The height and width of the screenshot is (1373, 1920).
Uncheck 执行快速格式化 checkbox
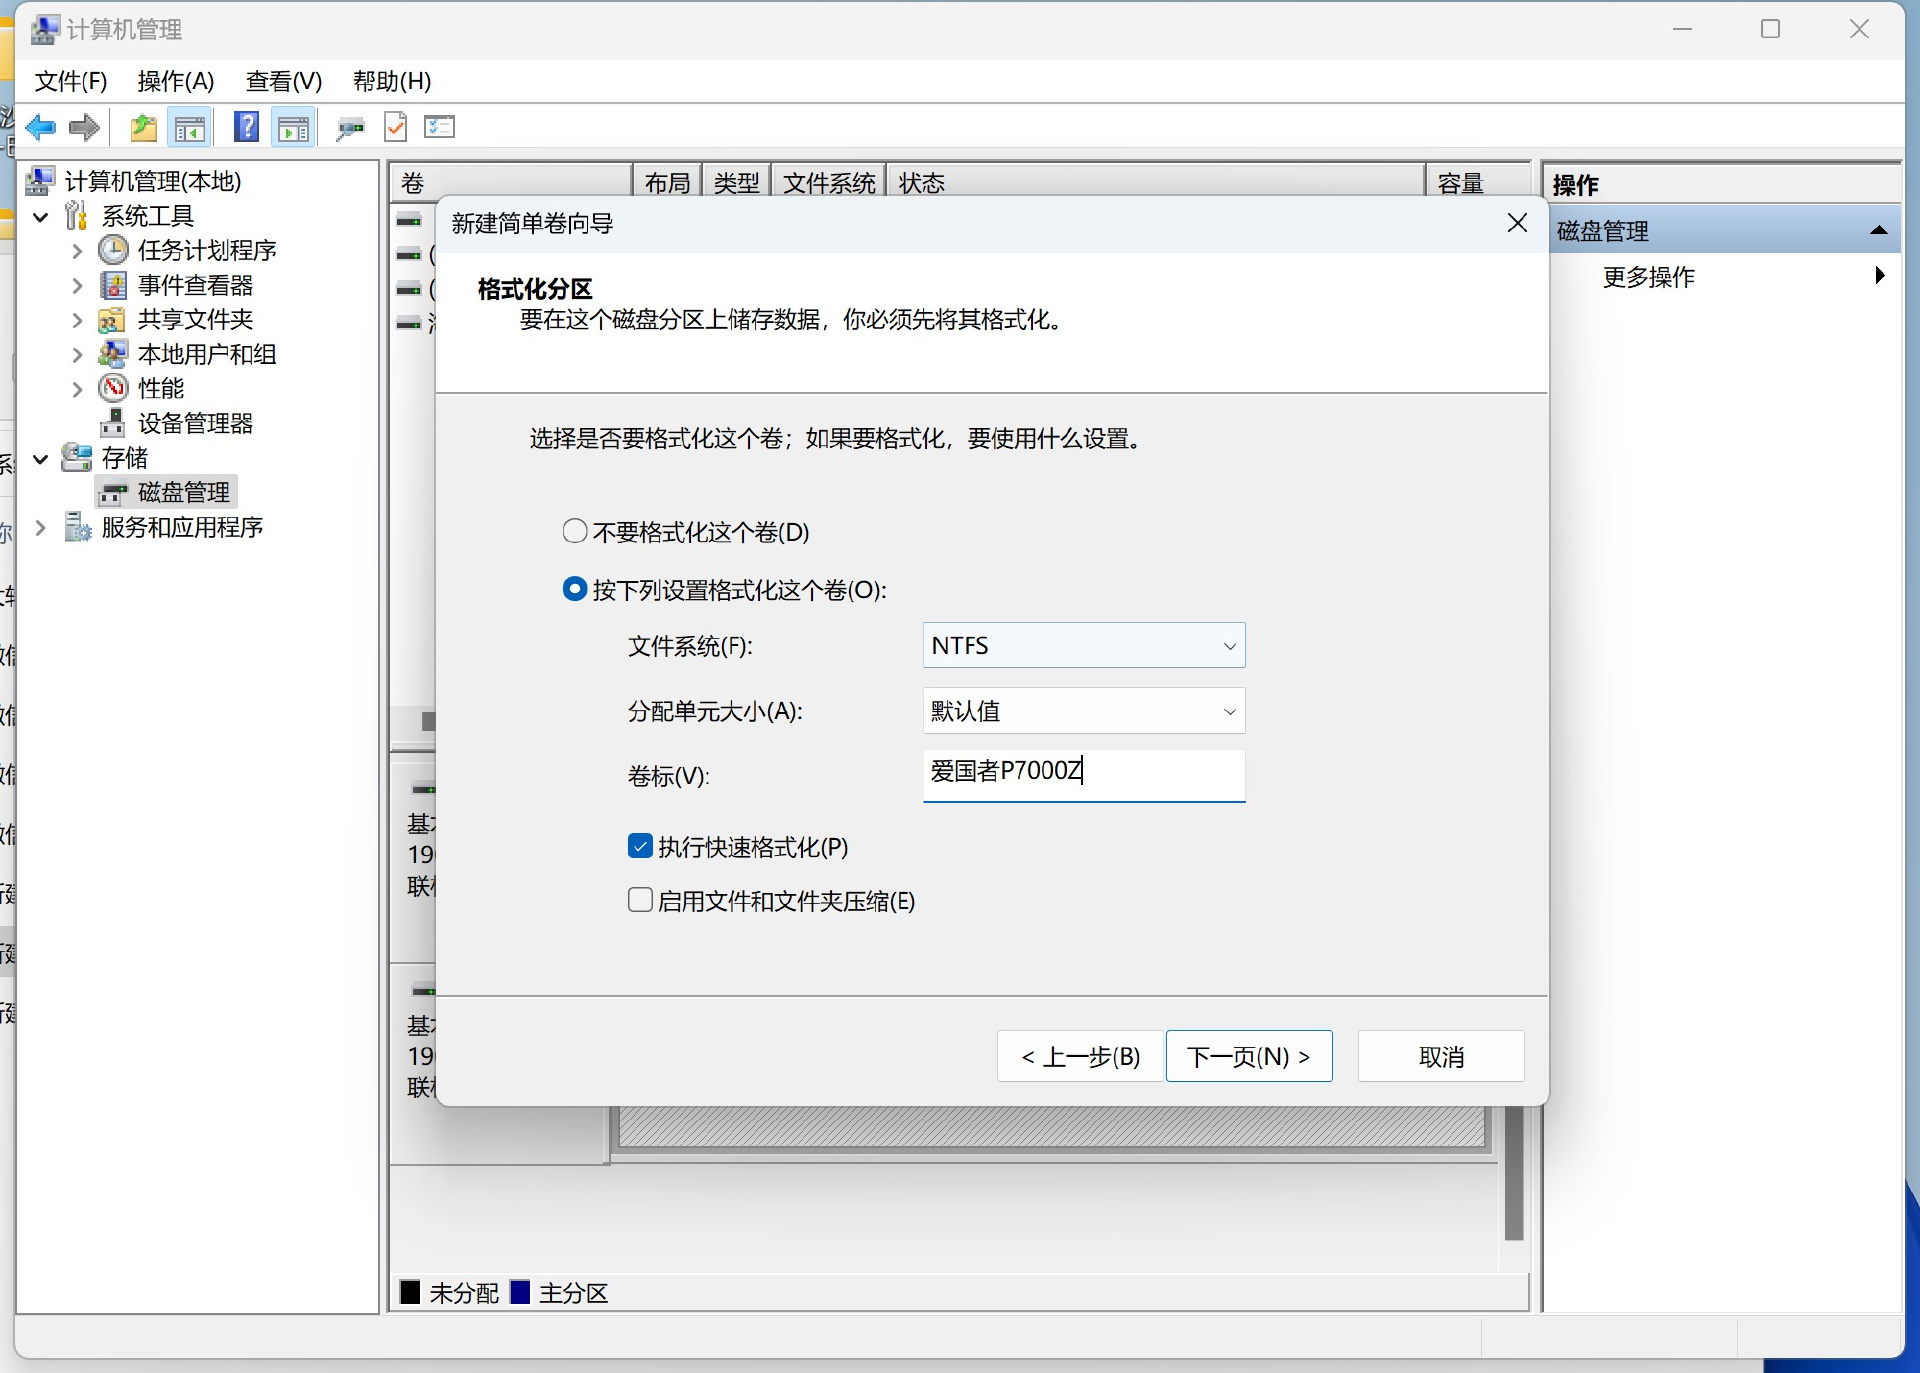pos(640,847)
